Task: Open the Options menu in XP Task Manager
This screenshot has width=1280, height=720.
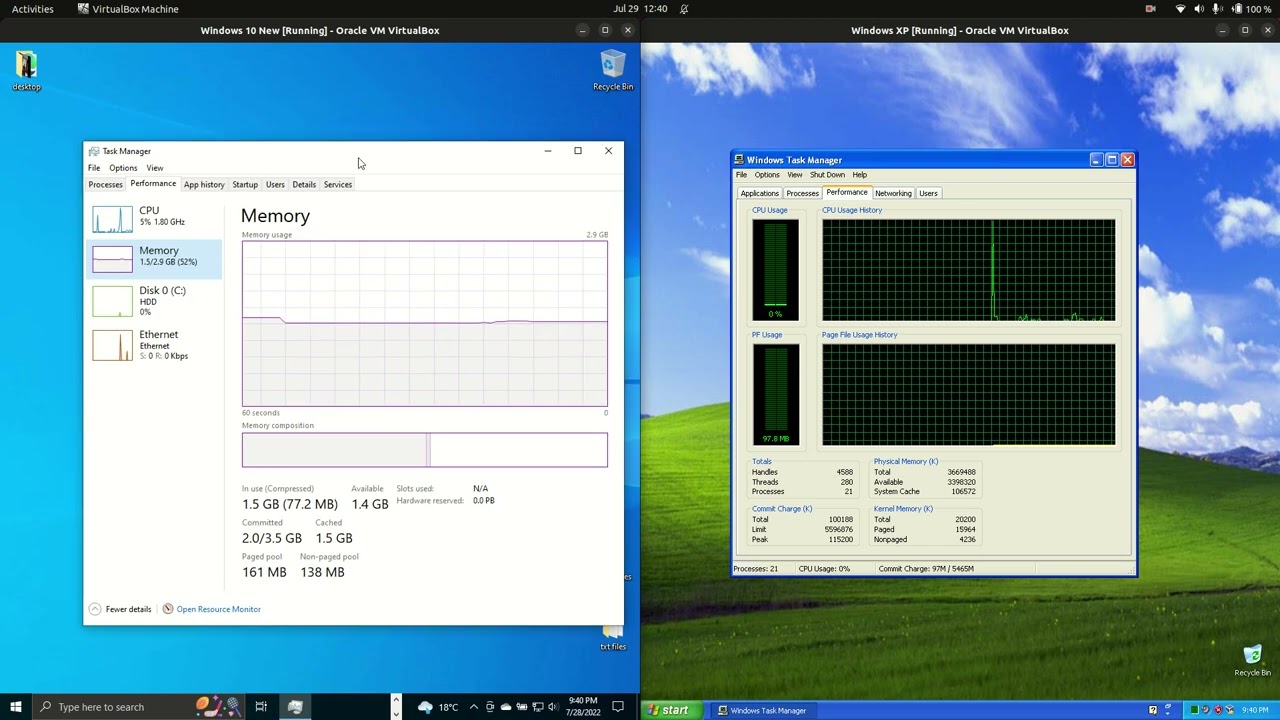Action: coord(767,175)
